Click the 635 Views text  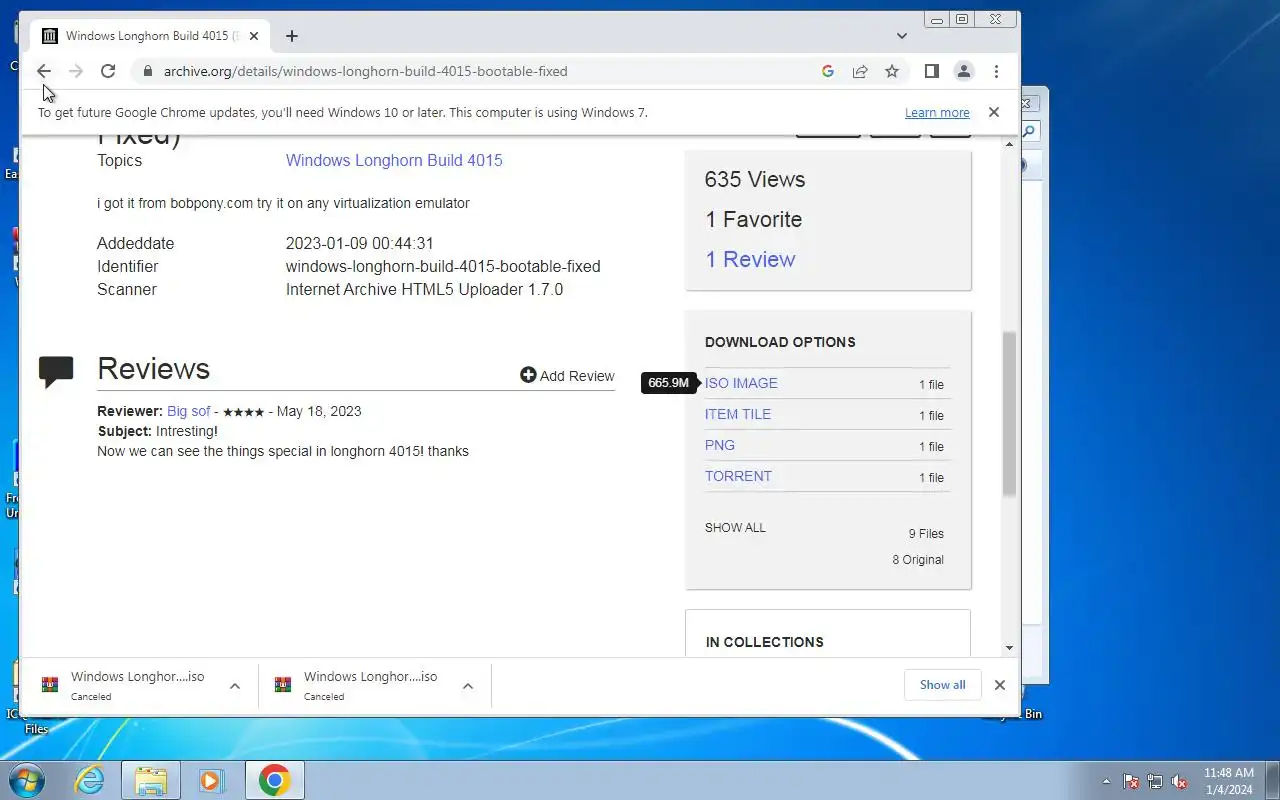click(755, 180)
